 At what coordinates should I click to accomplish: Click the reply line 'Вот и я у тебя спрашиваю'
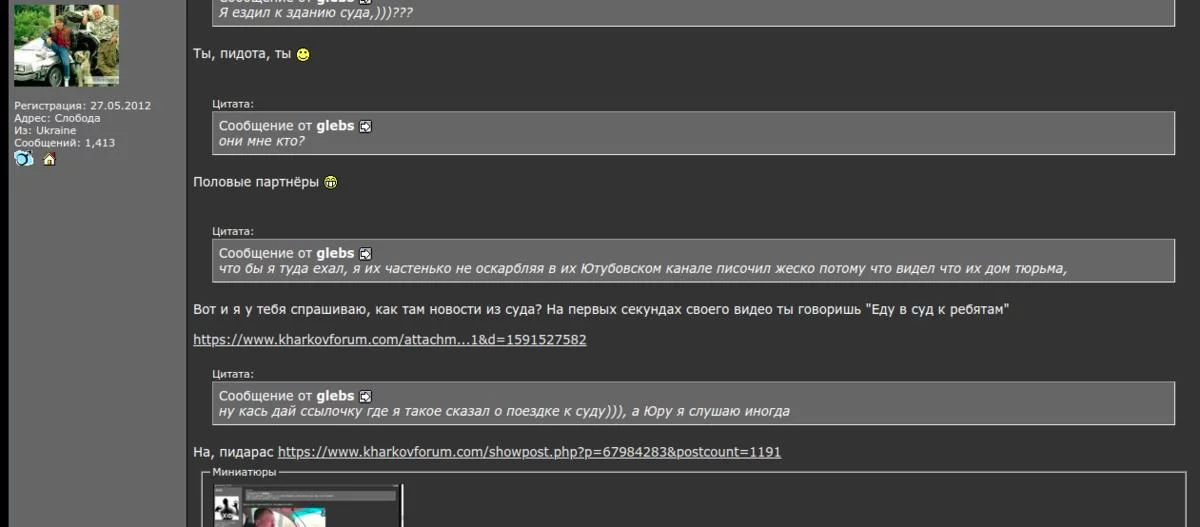tap(601, 310)
